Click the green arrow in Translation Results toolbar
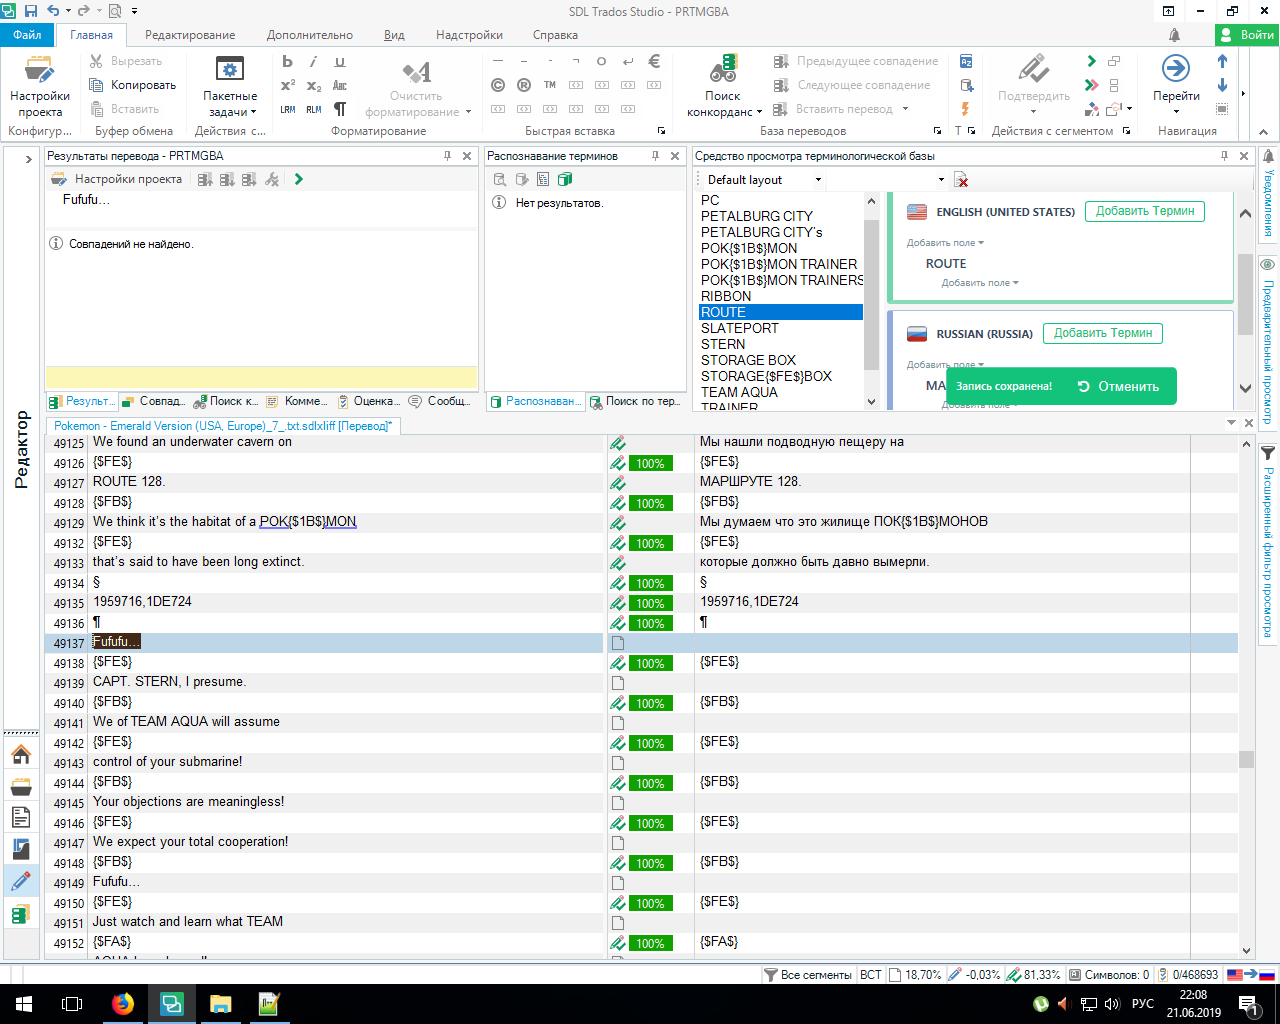Viewport: 1280px width, 1024px height. (298, 179)
